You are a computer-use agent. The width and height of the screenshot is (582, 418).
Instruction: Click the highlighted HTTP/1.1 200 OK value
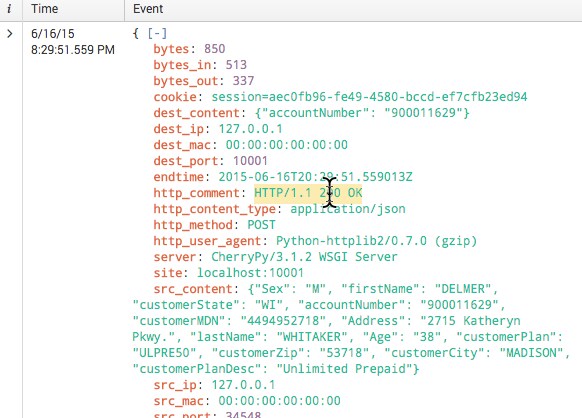[x=308, y=193]
